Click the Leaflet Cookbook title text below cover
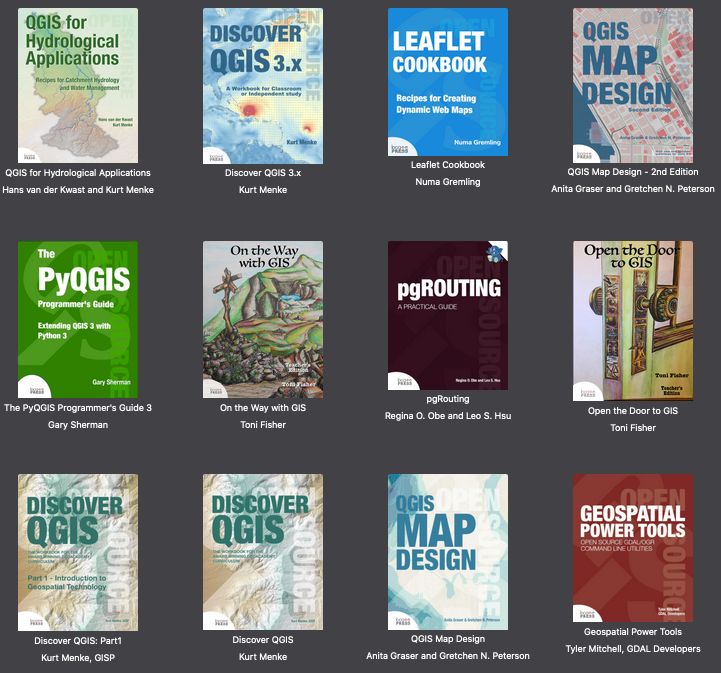 click(x=448, y=165)
